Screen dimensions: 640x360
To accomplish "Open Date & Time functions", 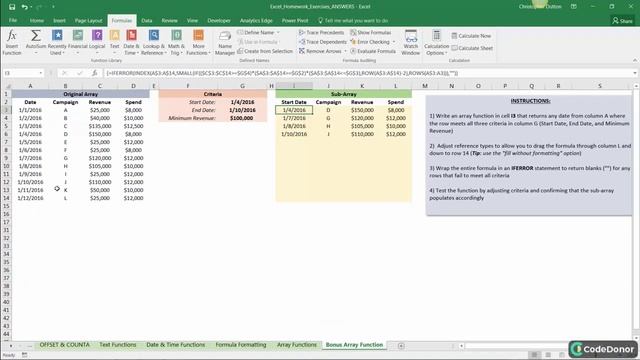I will (x=131, y=42).
